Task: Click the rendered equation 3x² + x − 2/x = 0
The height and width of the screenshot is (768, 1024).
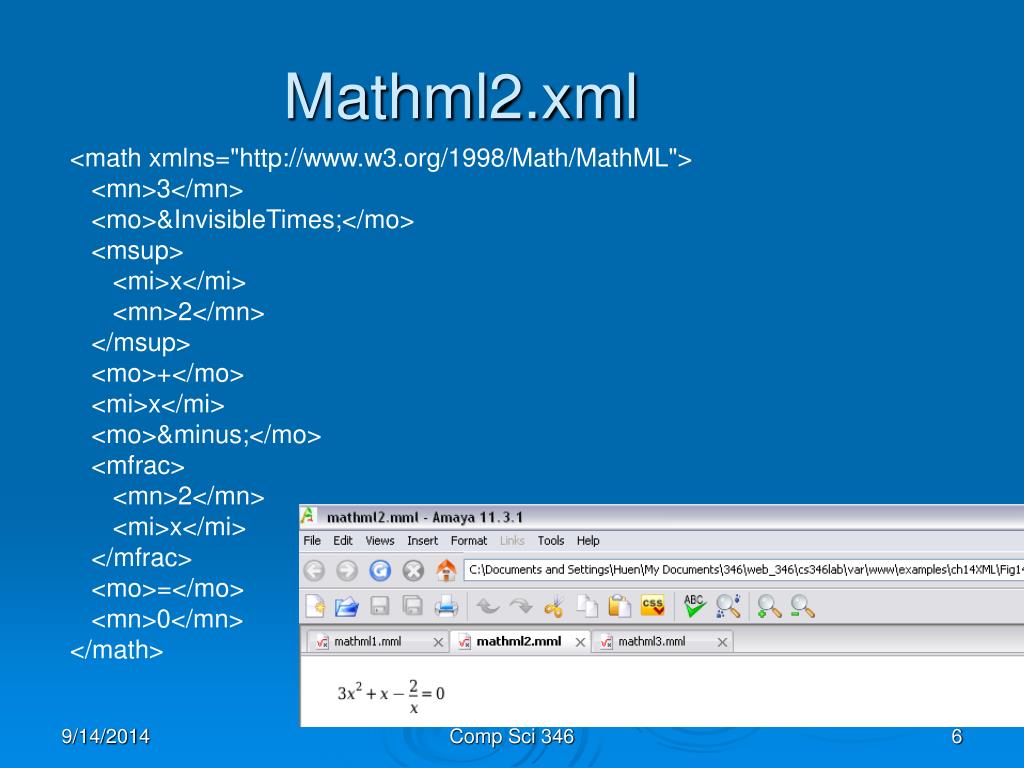Action: pyautogui.click(x=391, y=696)
